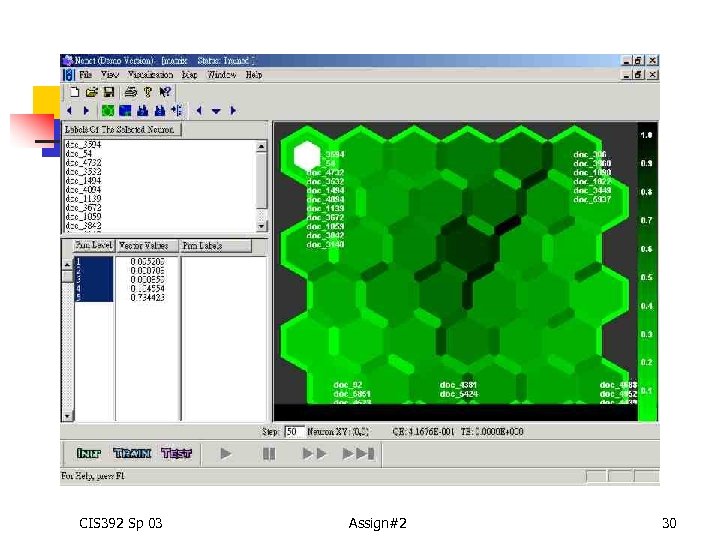Select the blue map view icon
Screen dimensions: 720x540
125,111
